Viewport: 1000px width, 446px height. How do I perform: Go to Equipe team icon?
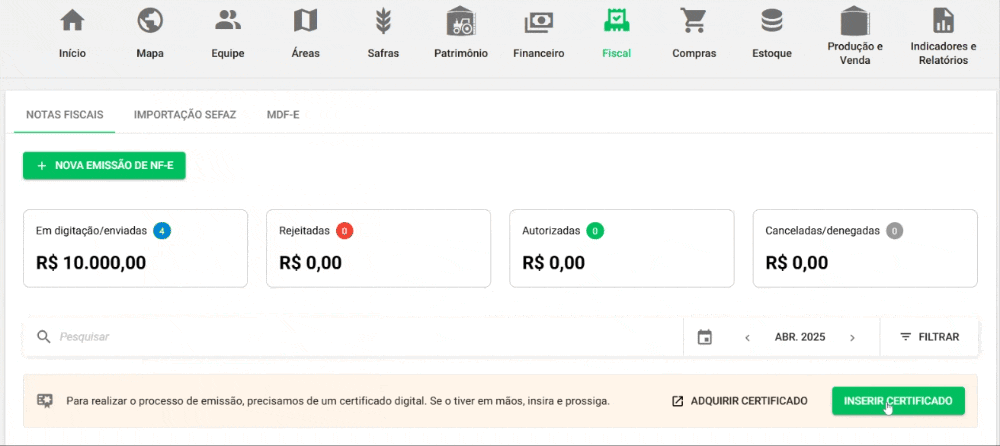click(228, 21)
